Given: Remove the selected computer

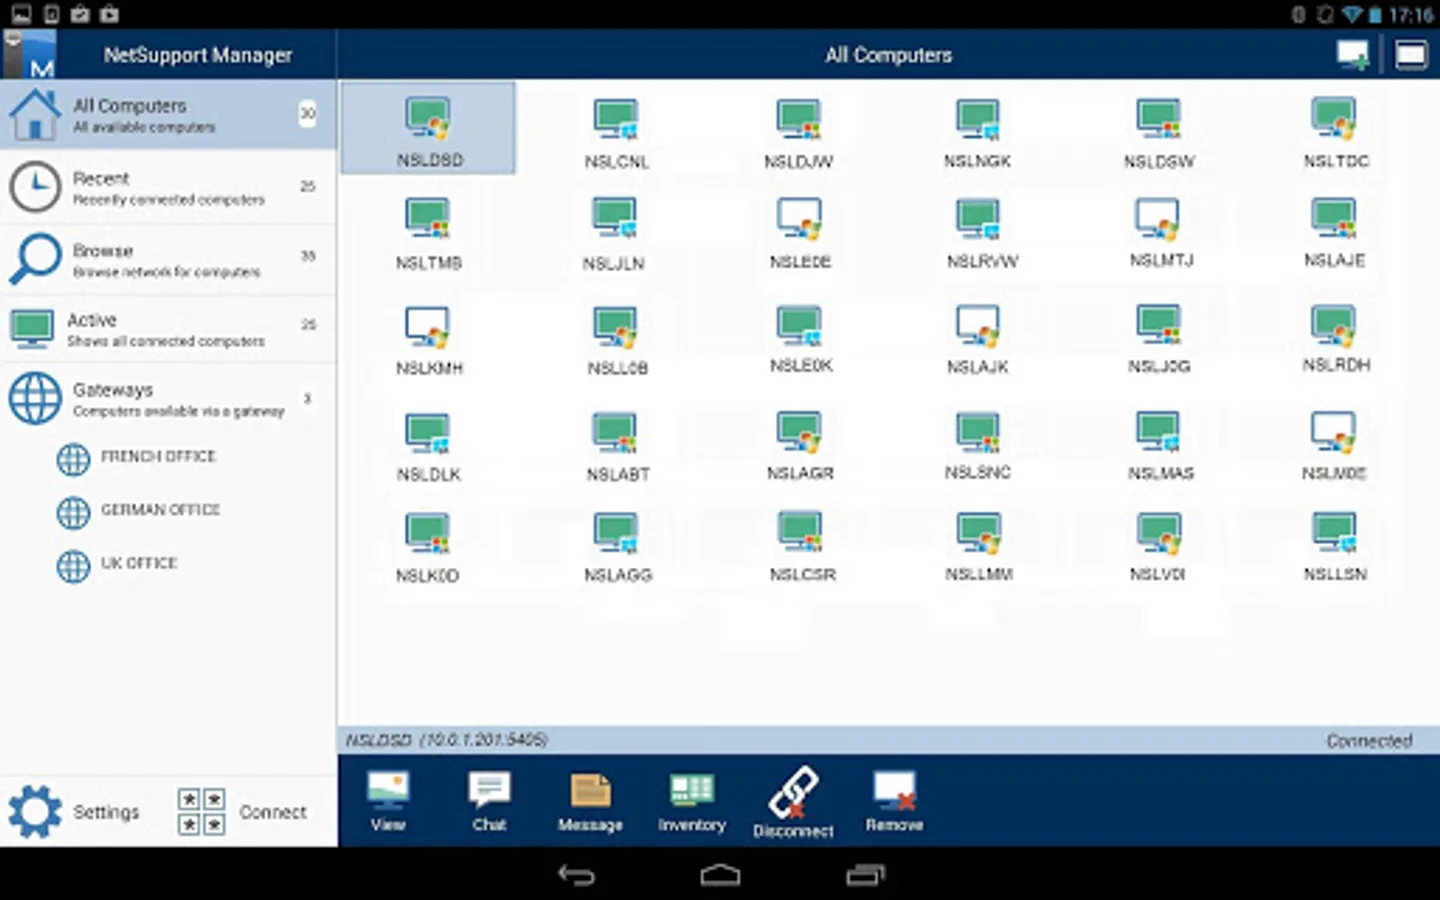Looking at the screenshot, I should coord(894,801).
